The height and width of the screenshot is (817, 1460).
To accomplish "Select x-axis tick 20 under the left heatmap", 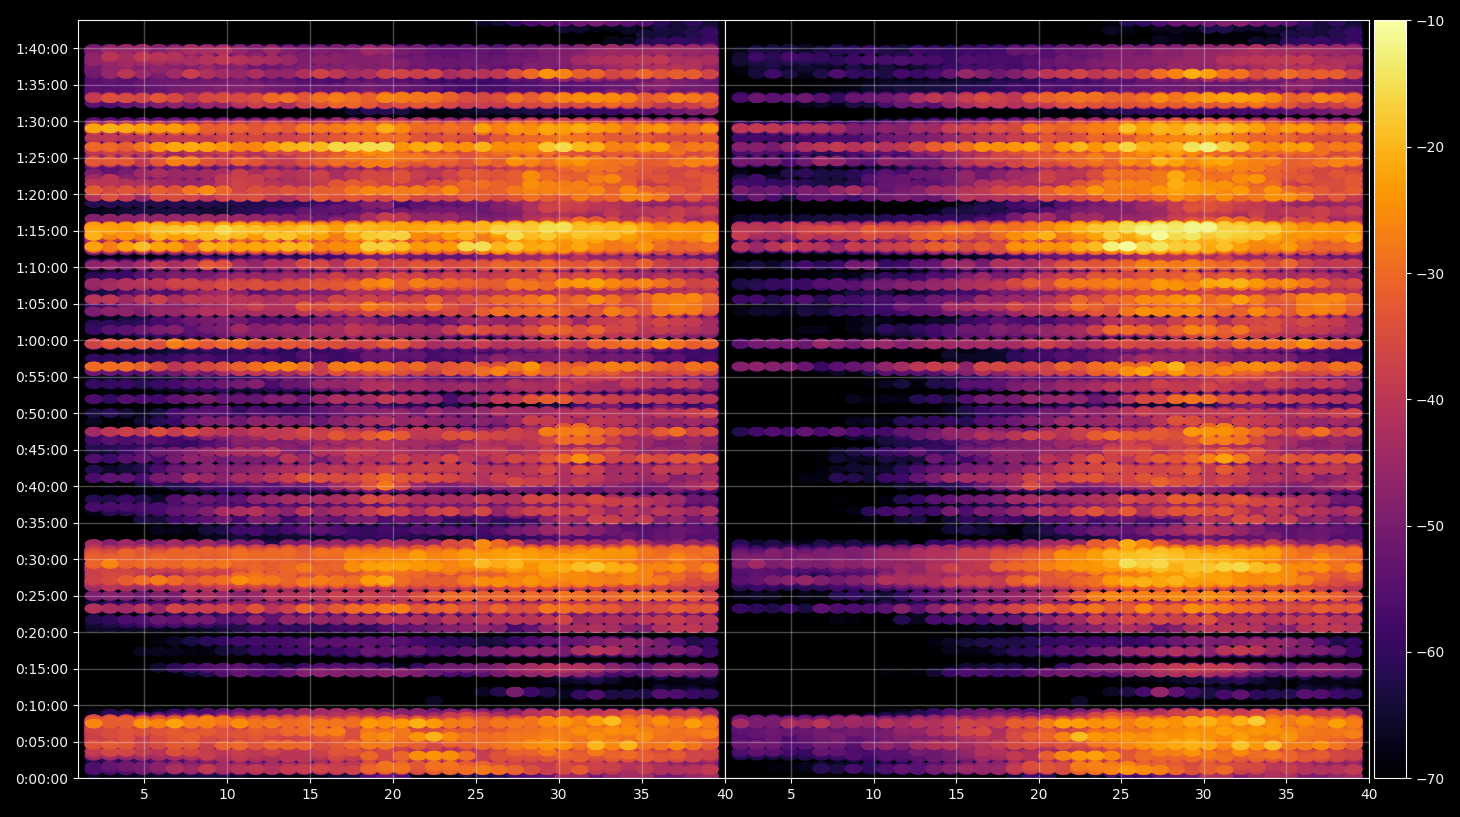I will point(393,795).
